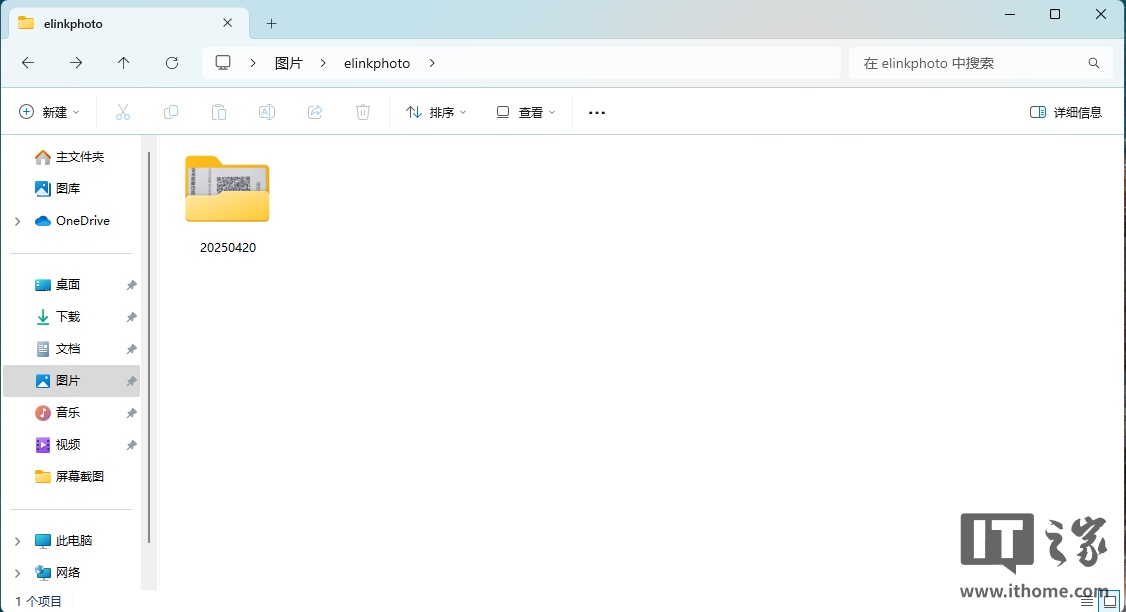Refresh the current folder view

tap(172, 63)
